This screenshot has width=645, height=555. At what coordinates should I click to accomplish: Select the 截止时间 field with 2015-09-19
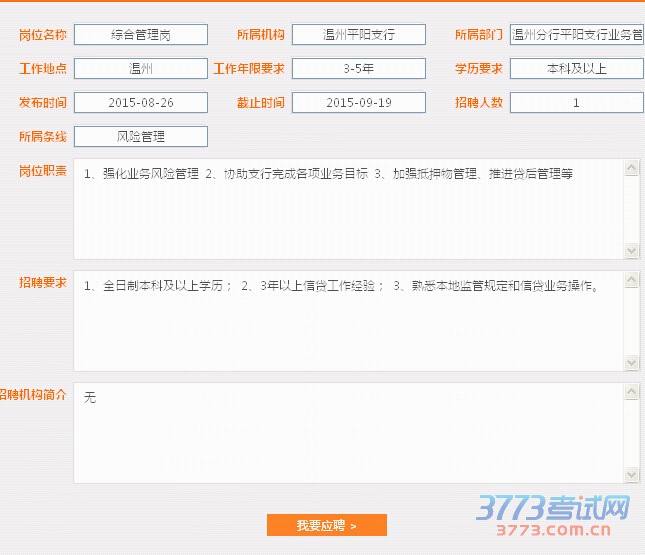(359, 103)
